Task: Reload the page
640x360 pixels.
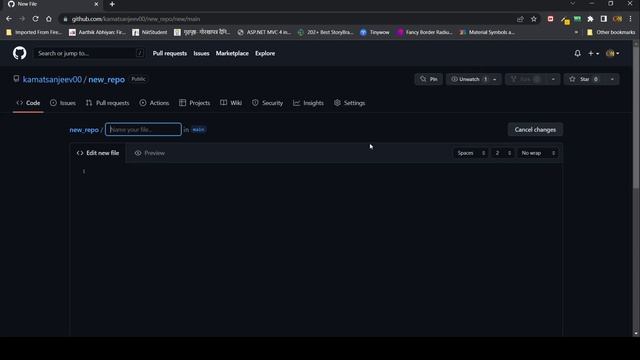Action: click(x=36, y=19)
